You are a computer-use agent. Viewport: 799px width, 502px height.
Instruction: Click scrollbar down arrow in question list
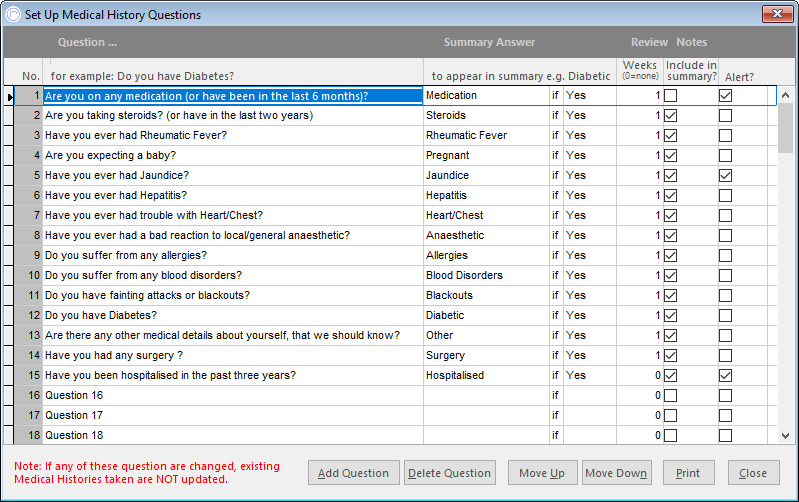tap(785, 436)
